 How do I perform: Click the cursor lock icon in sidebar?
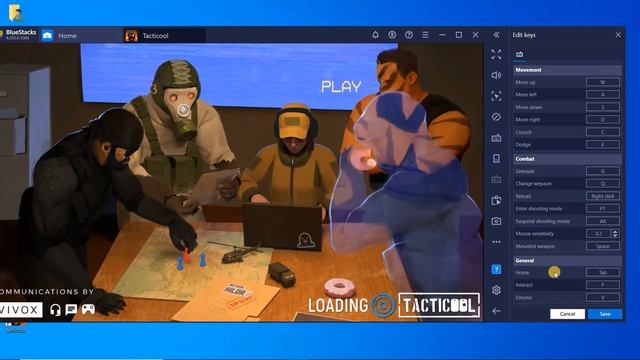(496, 96)
